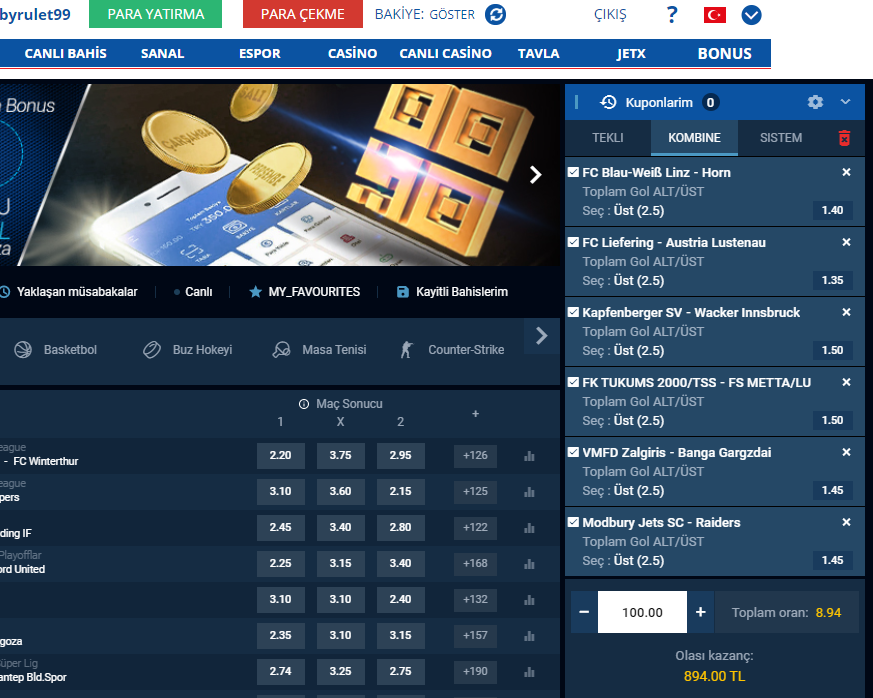Uncheck Modbury Jets SC - Raiders selection
The width and height of the screenshot is (873, 698).
573,522
